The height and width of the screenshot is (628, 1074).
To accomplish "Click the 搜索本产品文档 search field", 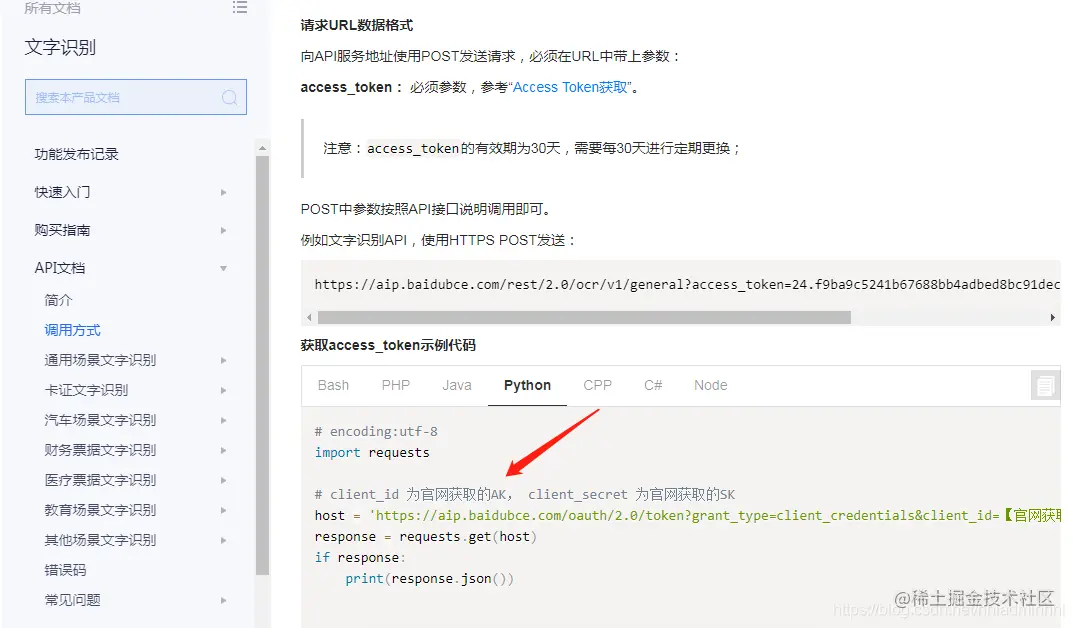I will pyautogui.click(x=136, y=97).
